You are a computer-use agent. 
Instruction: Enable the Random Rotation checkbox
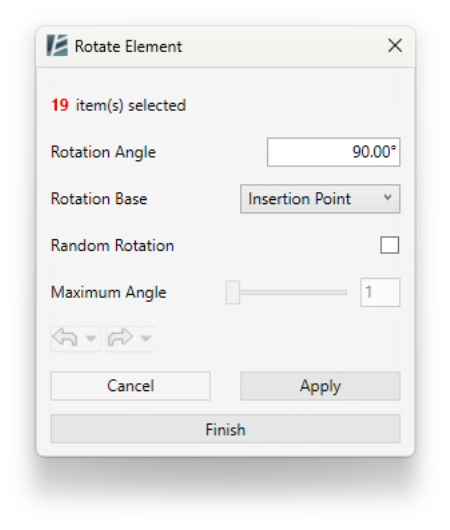389,245
